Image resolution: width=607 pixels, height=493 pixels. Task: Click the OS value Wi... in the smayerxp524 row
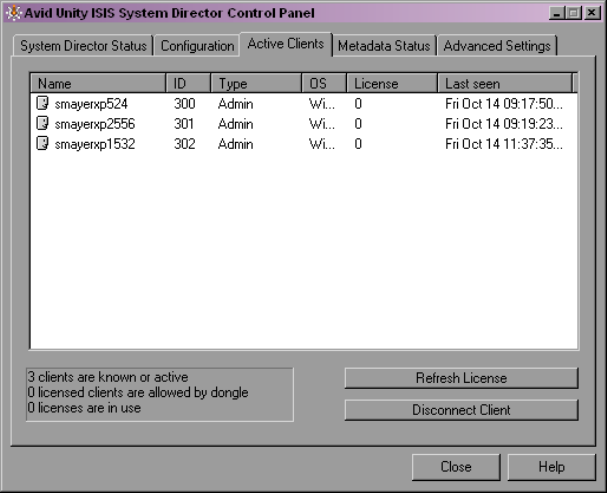point(322,104)
